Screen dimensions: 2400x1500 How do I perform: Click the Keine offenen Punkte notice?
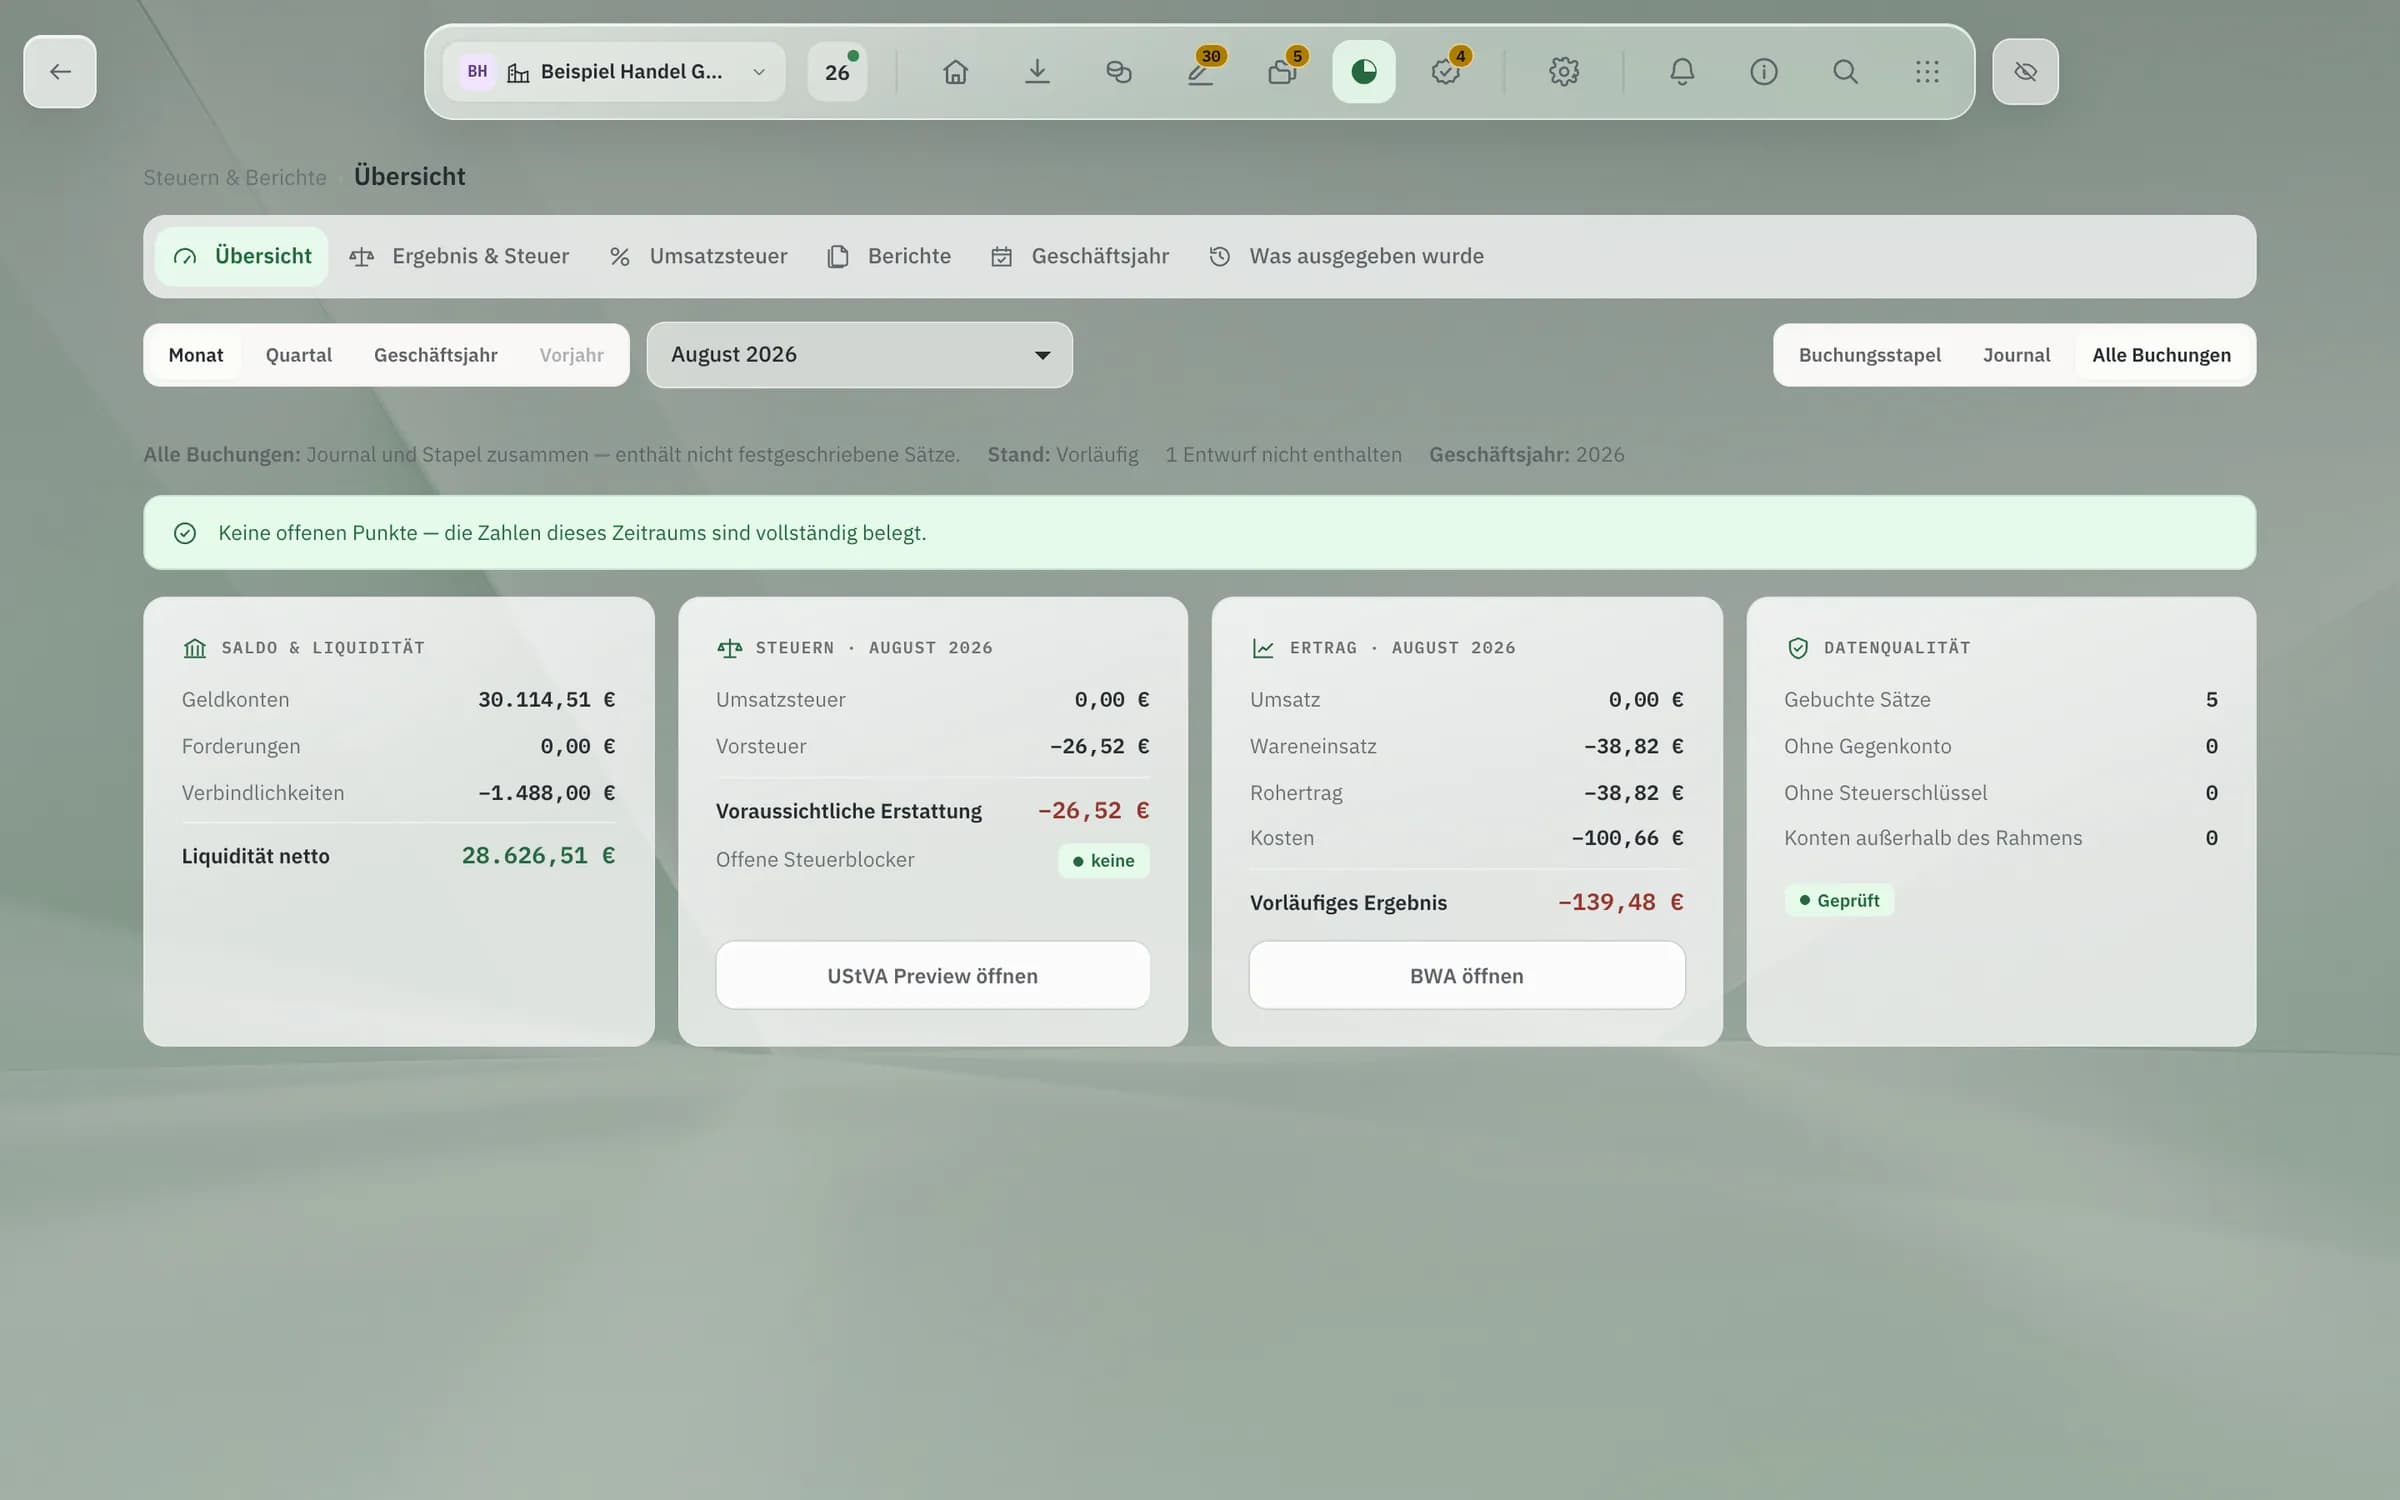[x=1200, y=533]
